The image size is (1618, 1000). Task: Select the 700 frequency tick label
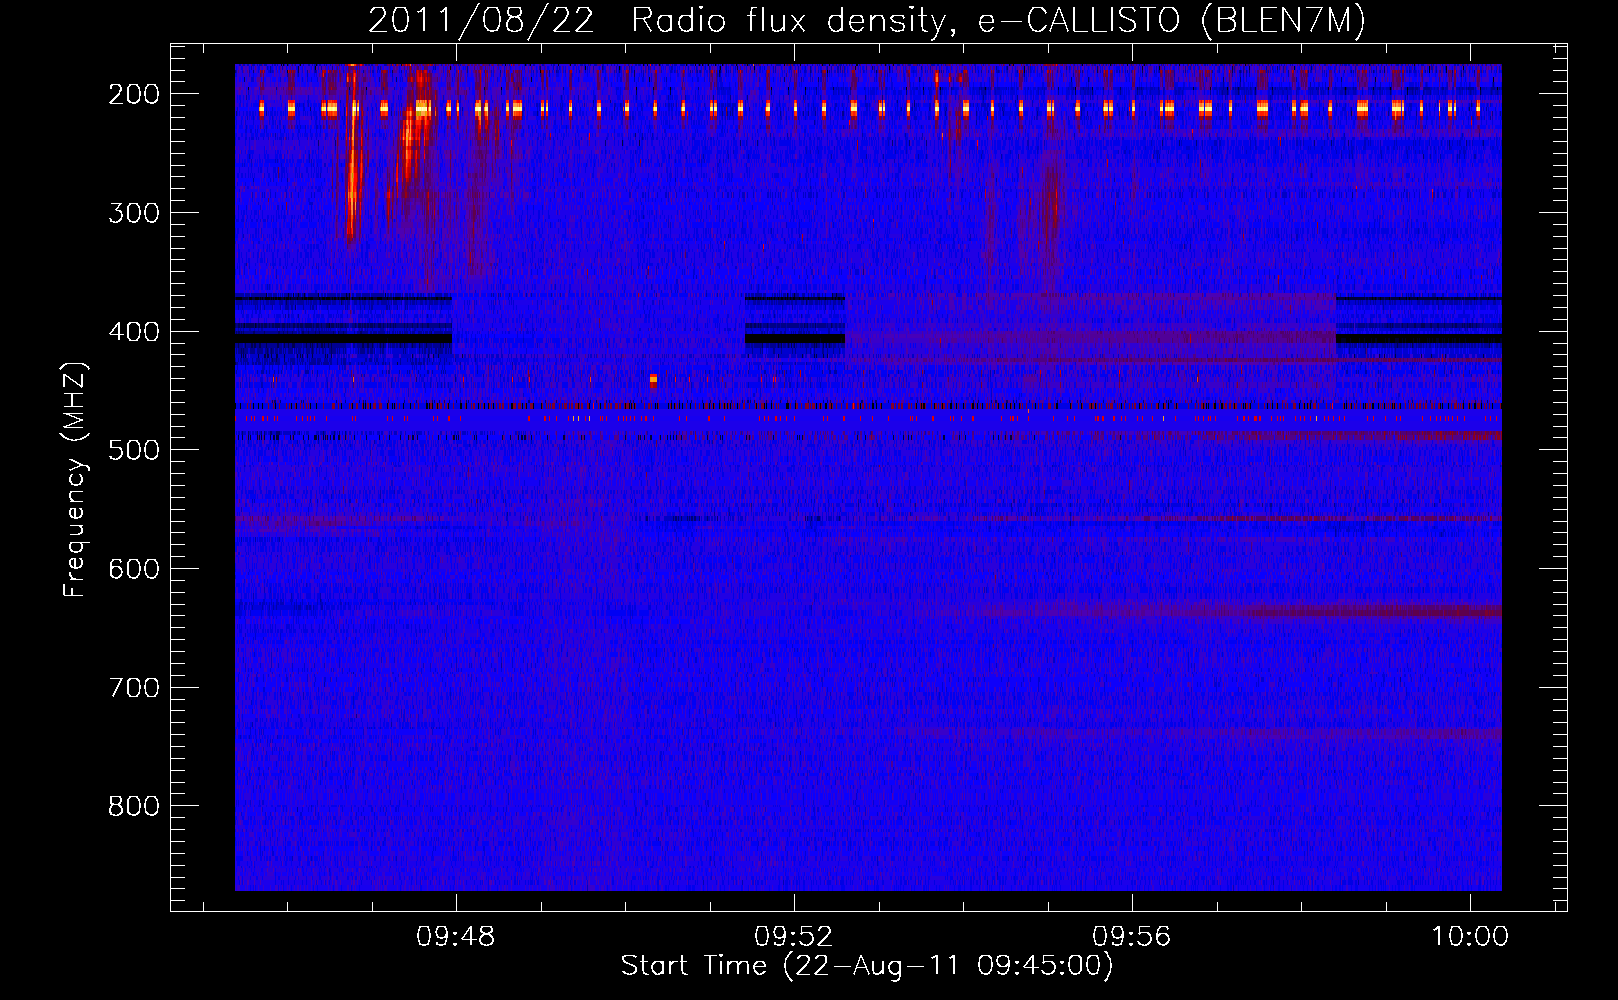134,688
